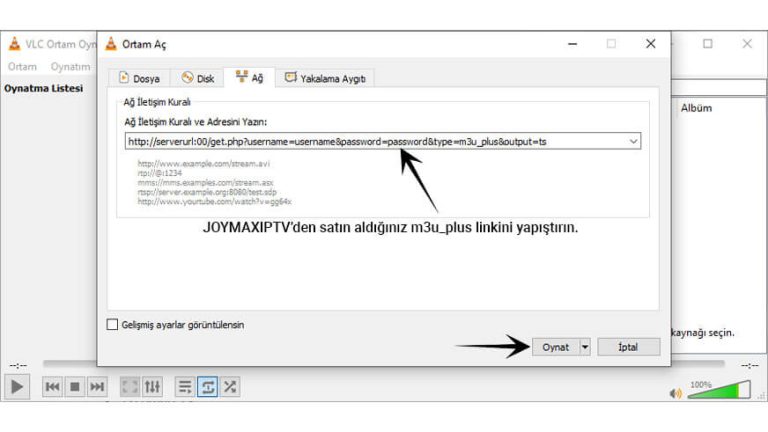Click the Play button in VLC controls
This screenshot has height=432, width=768.
[x=17, y=387]
